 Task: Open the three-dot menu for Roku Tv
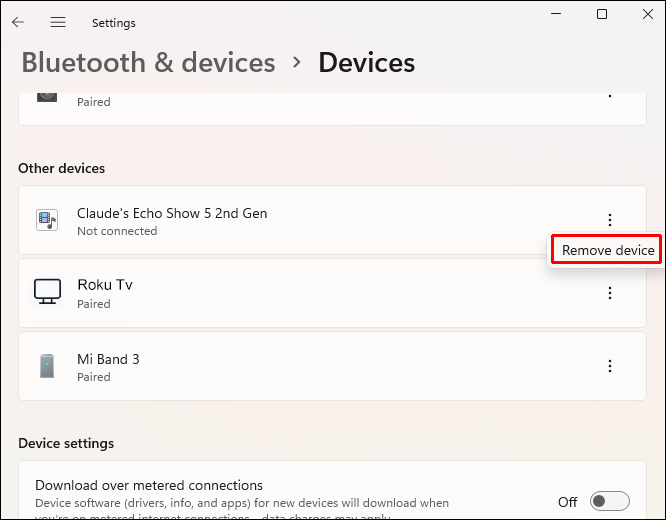(x=610, y=293)
